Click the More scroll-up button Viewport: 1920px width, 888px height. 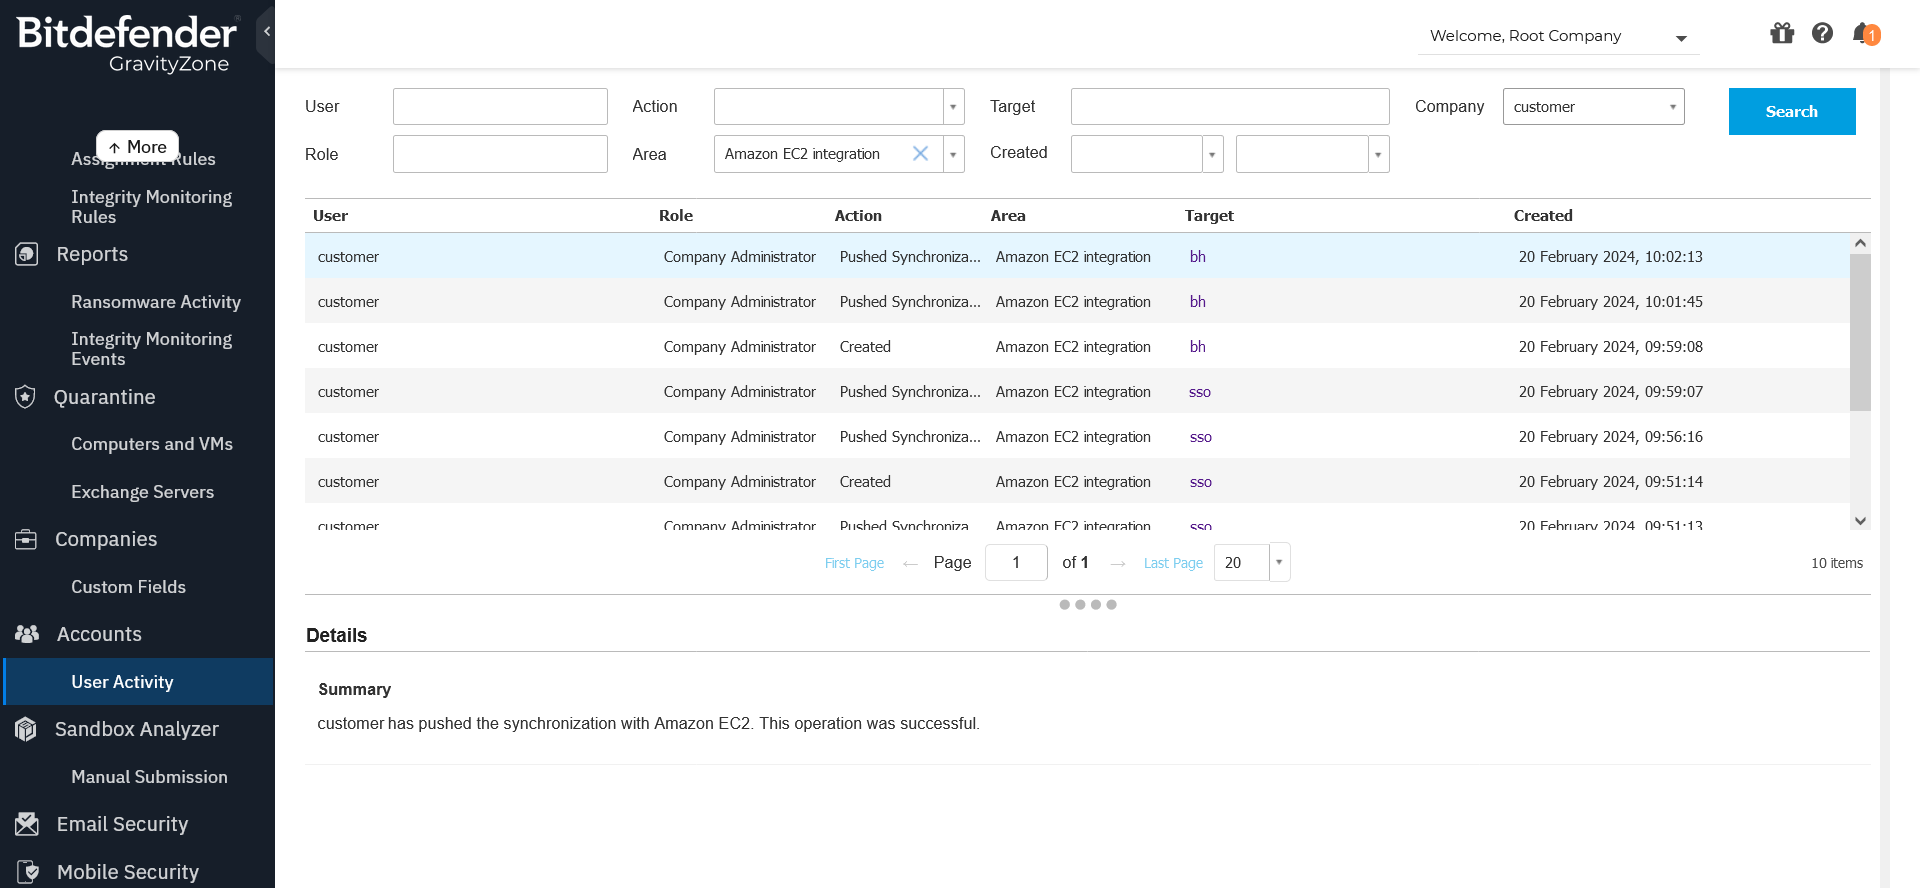[x=138, y=147]
